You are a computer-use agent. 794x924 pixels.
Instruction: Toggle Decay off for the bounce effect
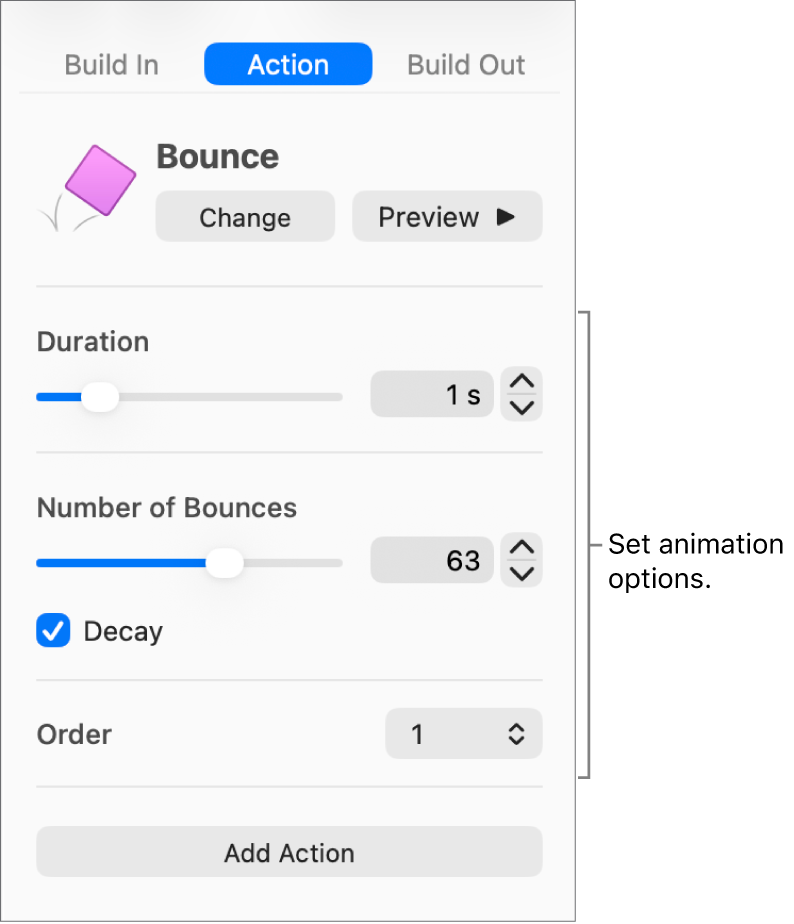[53, 631]
